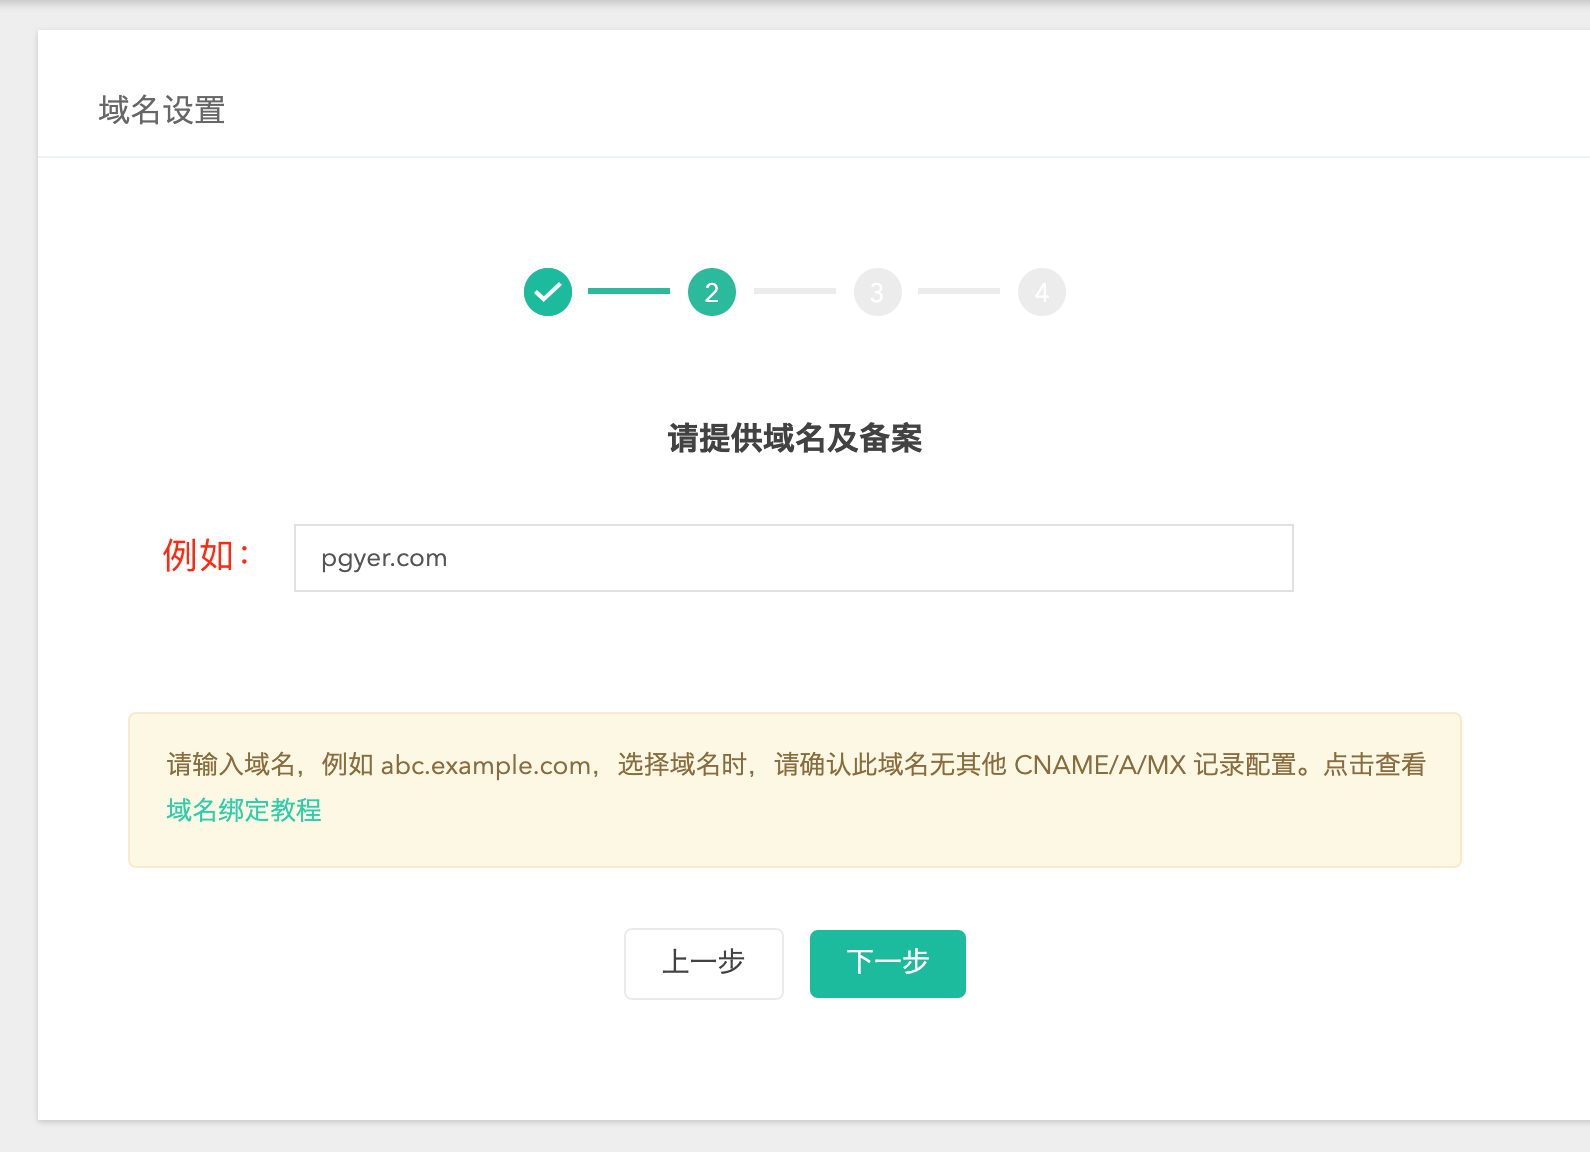Select step 4 in the progress indicator
This screenshot has width=1590, height=1152.
(1042, 292)
